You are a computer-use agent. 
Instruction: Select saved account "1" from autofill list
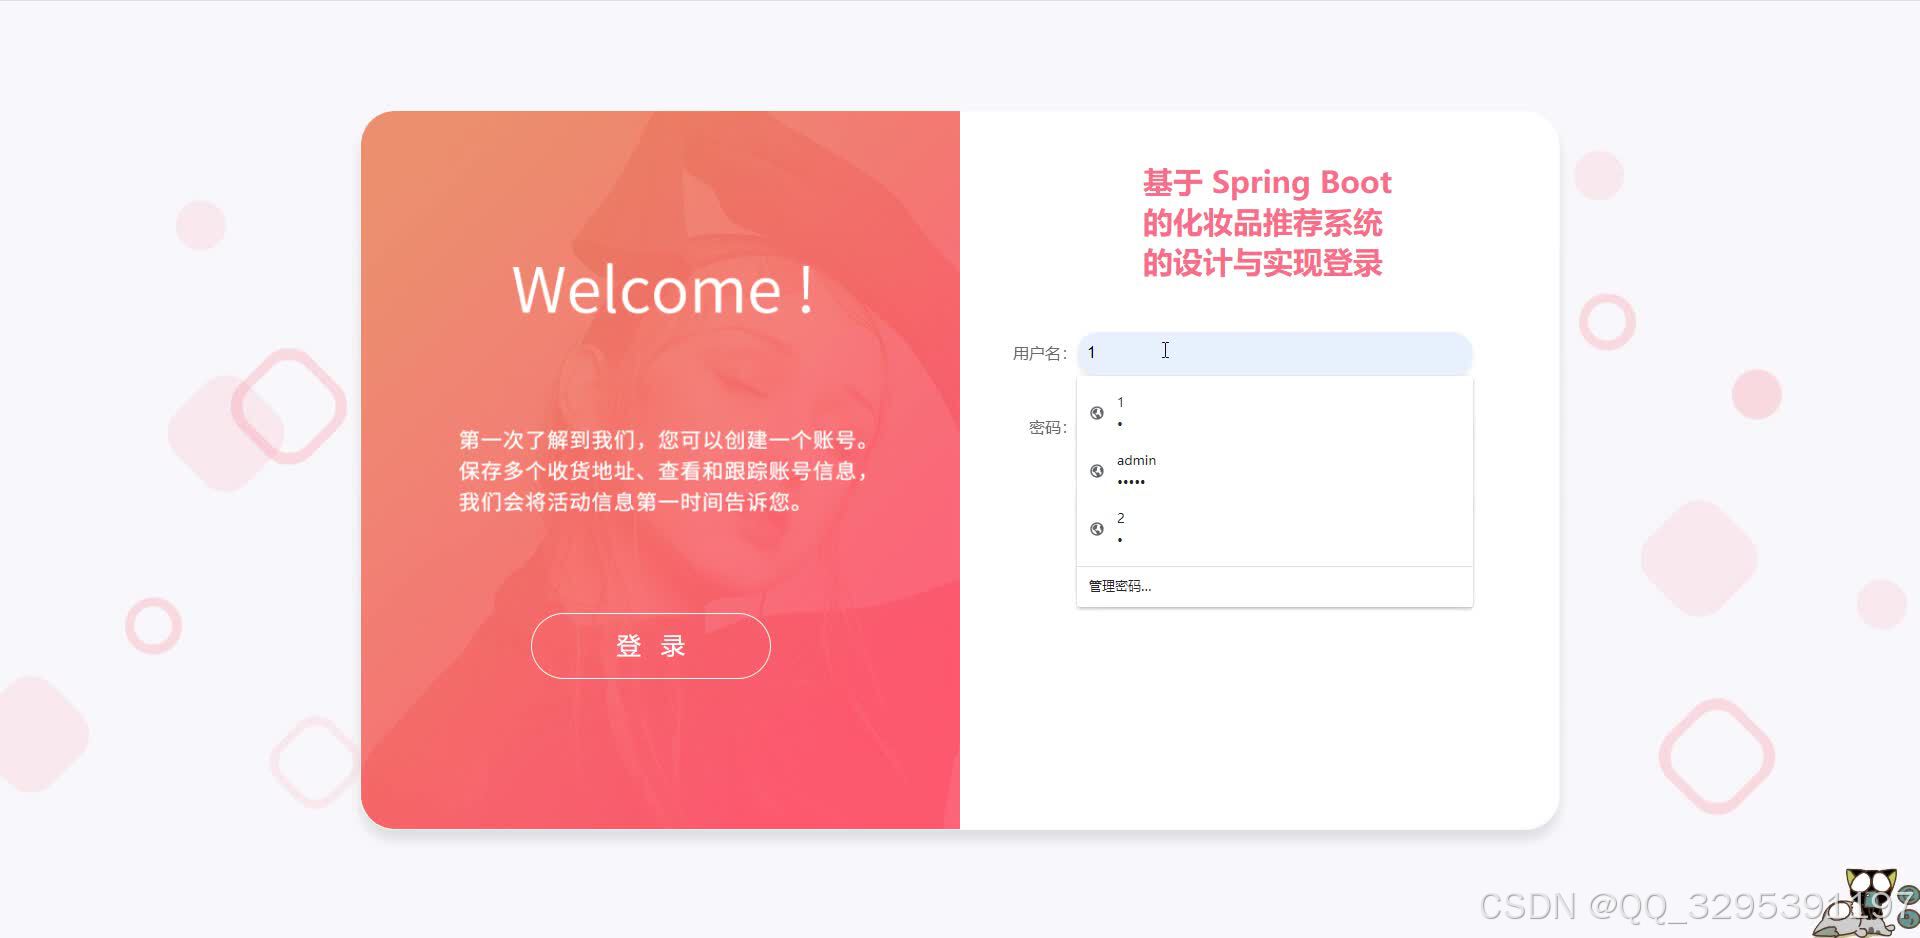point(1274,413)
